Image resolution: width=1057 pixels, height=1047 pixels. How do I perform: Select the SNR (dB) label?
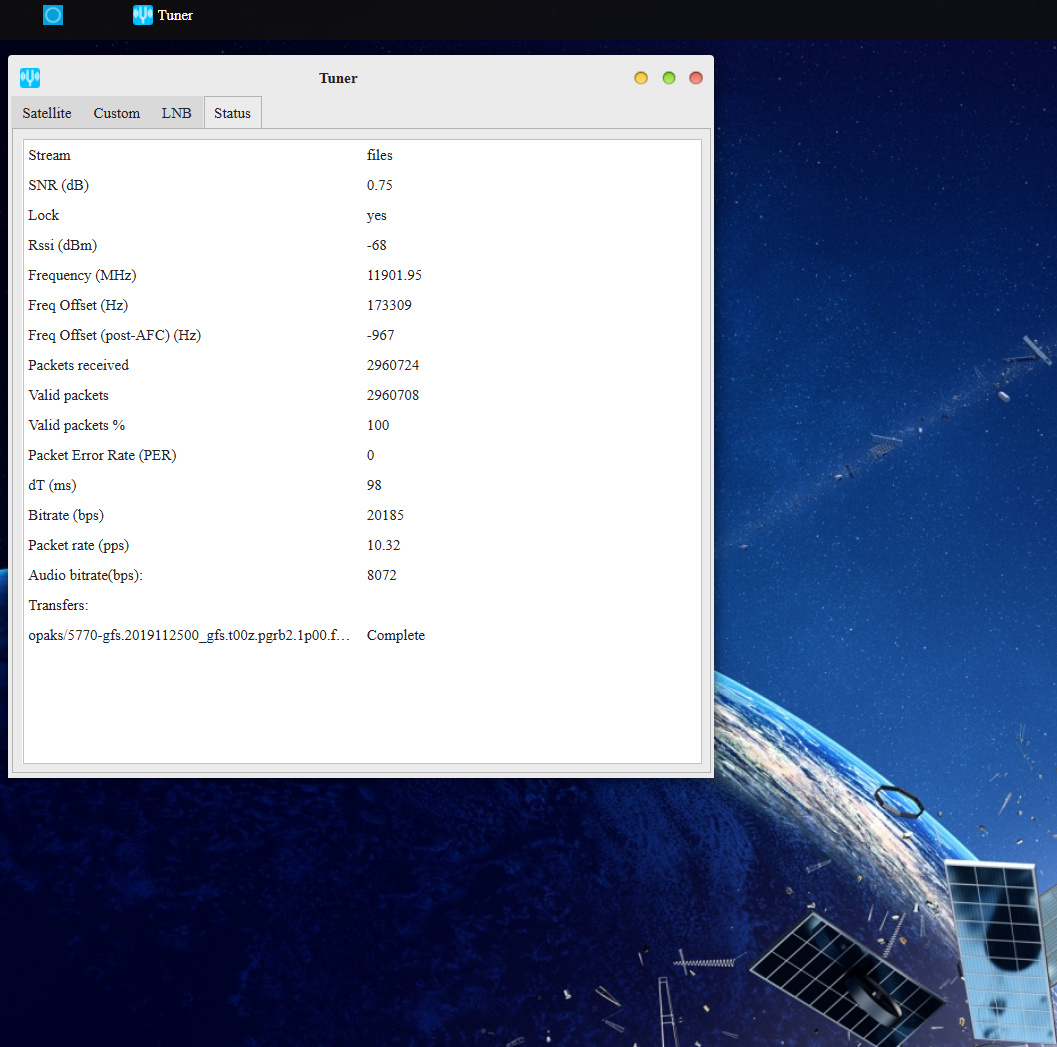59,185
